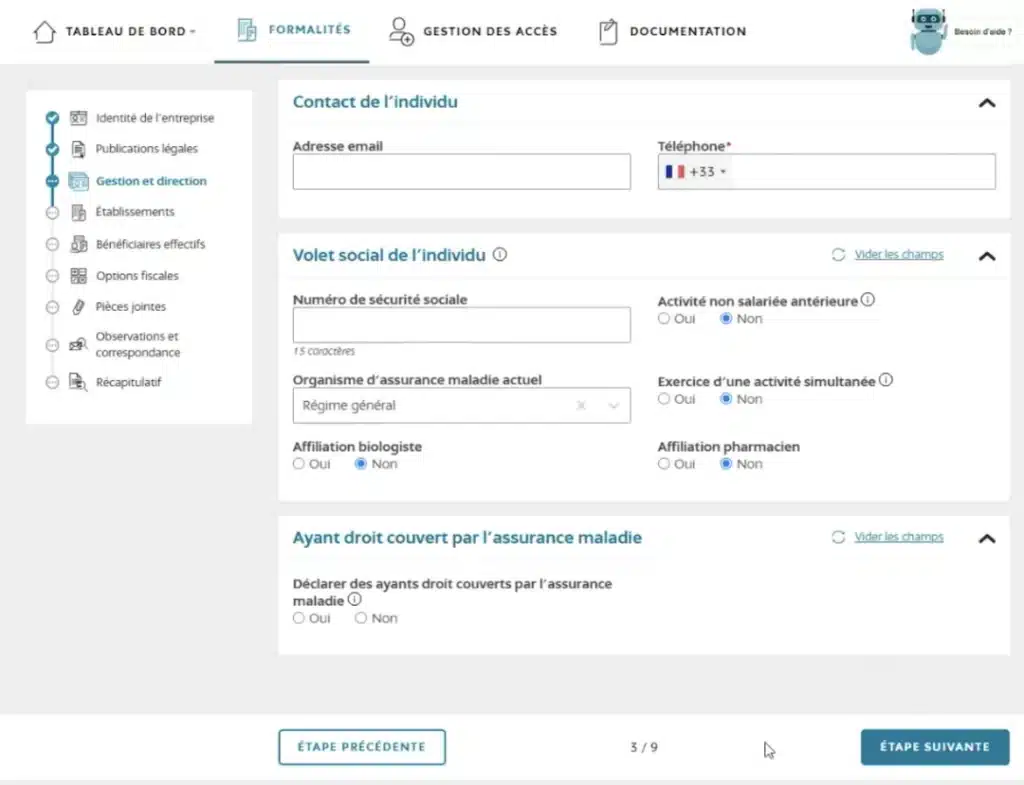The height and width of the screenshot is (785, 1024).
Task: Select the Publications légales sidebar icon
Action: pyautogui.click(x=80, y=148)
